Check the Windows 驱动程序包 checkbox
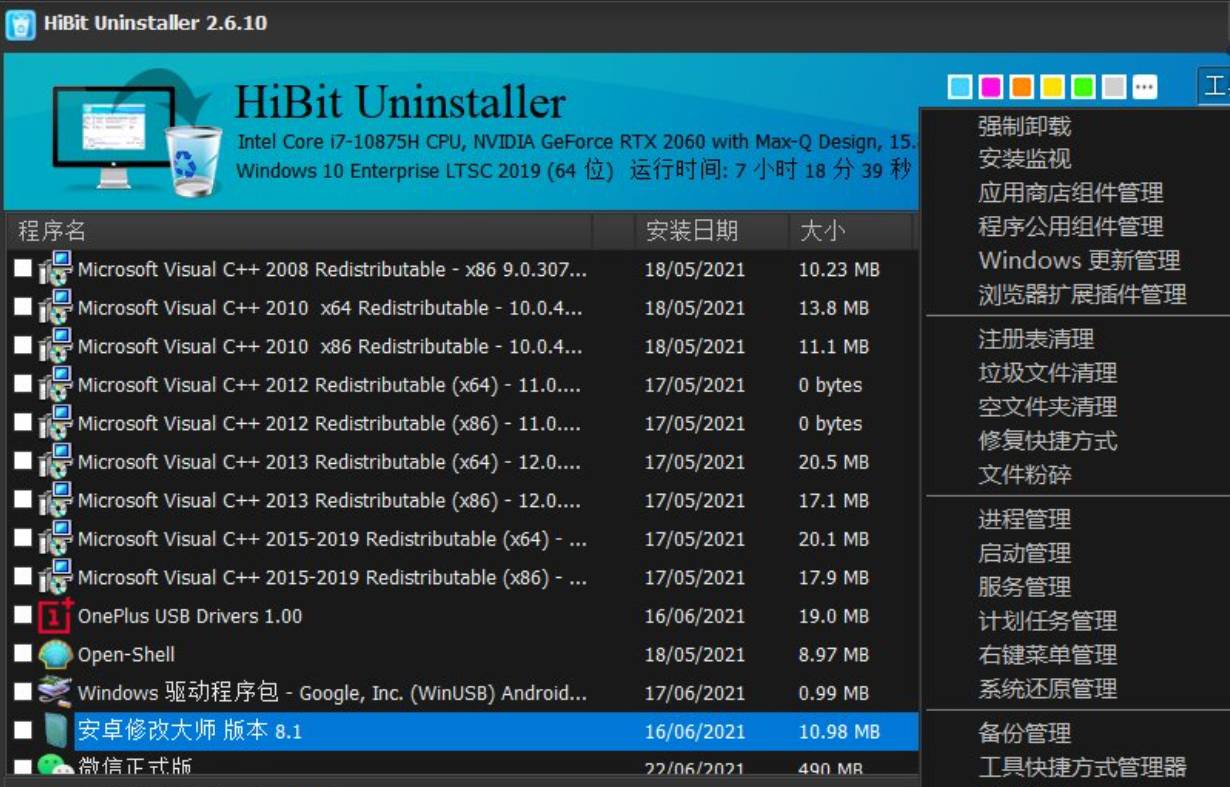Image resolution: width=1230 pixels, height=787 pixels. (23, 692)
